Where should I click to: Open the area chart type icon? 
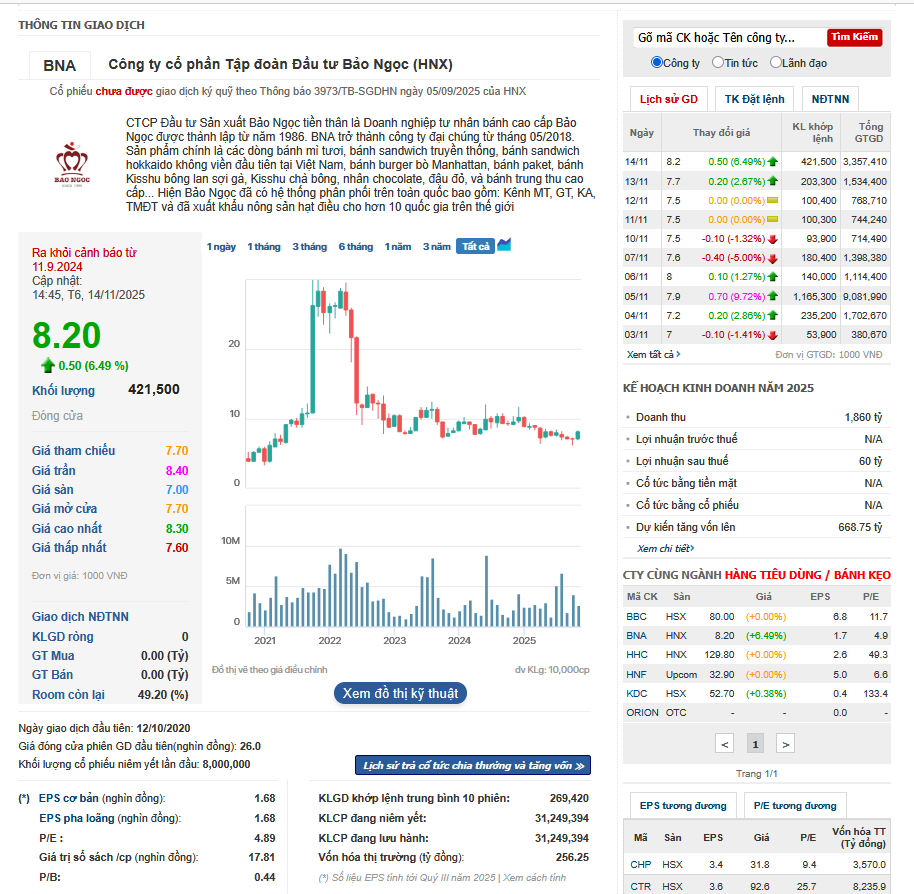(504, 245)
